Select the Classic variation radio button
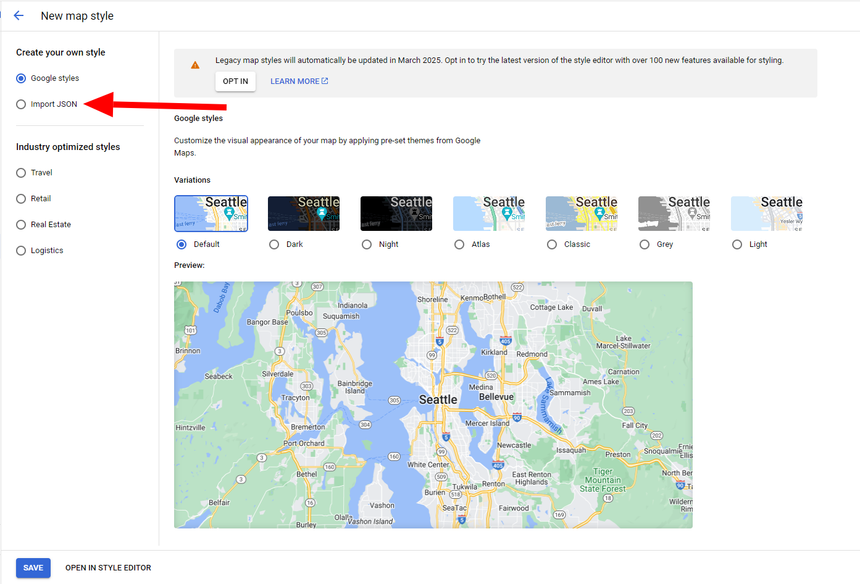The height and width of the screenshot is (584, 860). click(552, 244)
